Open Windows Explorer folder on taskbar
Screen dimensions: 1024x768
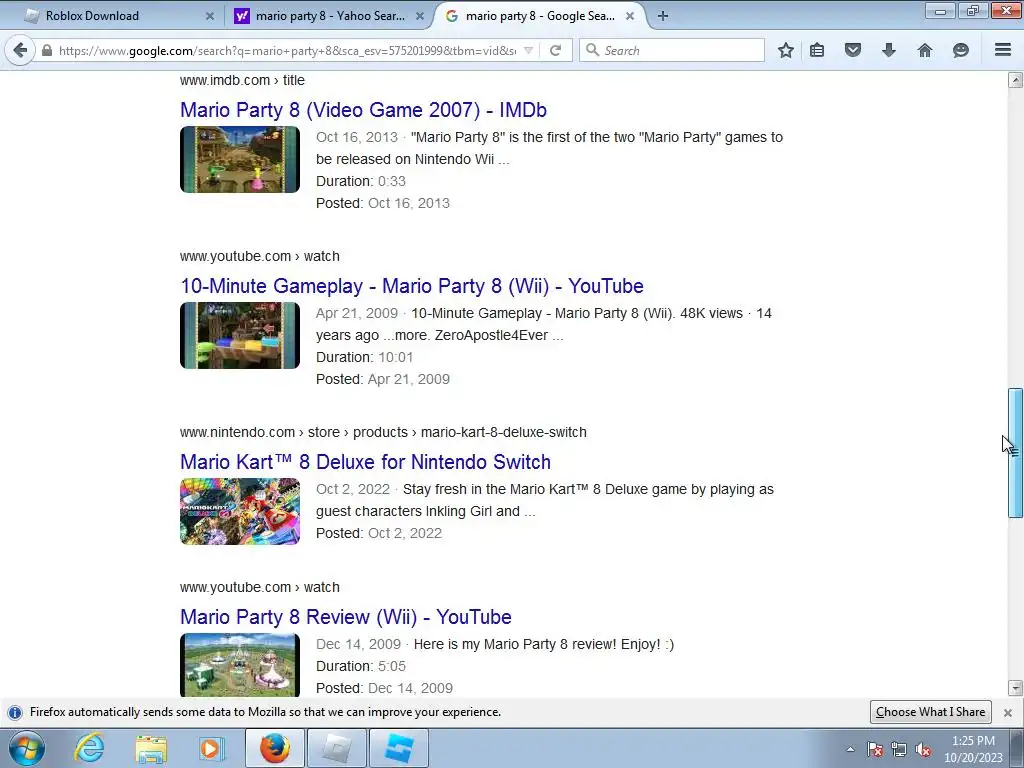point(151,748)
